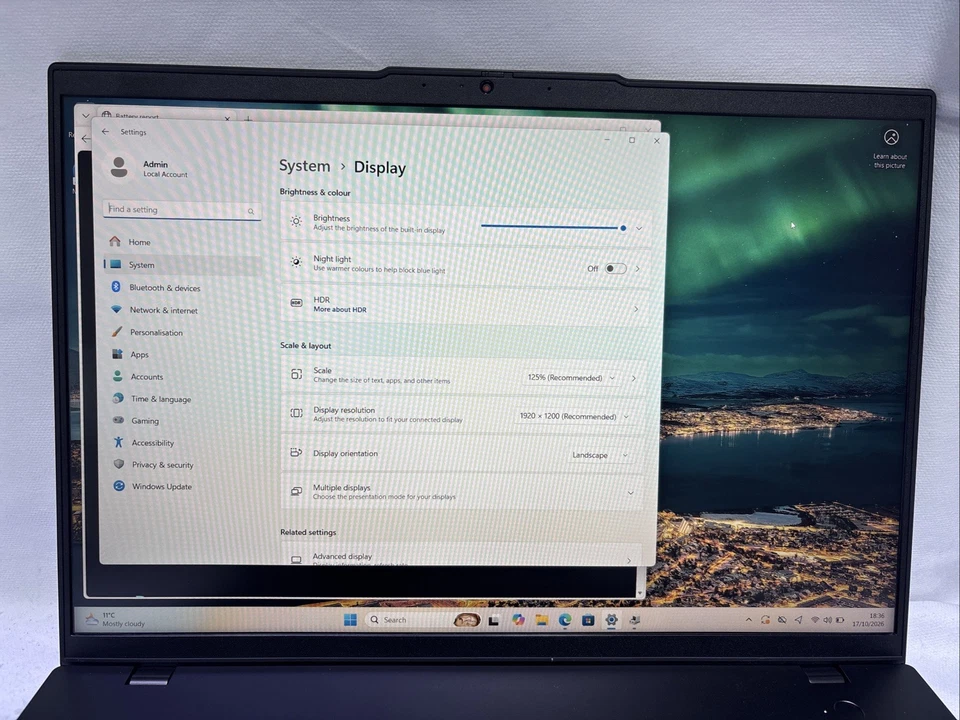Open the Landscape orientation dropdown
This screenshot has width=960, height=720.
tap(599, 455)
